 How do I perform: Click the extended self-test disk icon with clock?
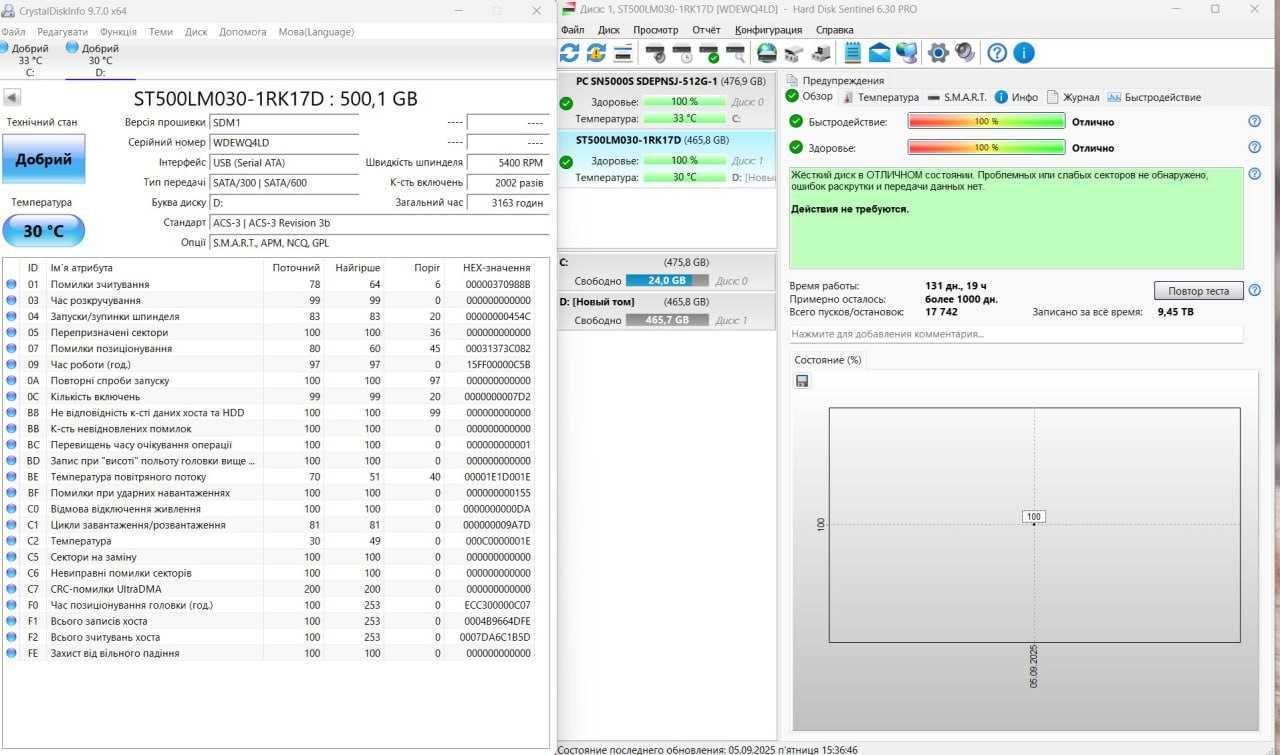[682, 53]
